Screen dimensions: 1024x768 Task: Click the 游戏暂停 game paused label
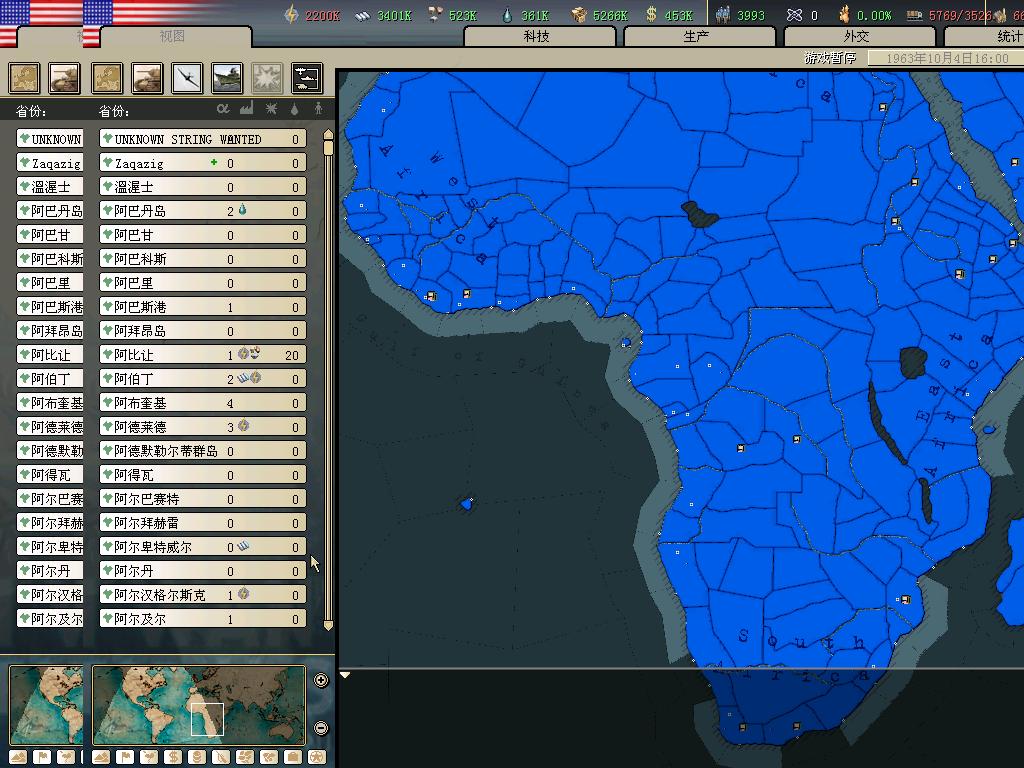[830, 58]
